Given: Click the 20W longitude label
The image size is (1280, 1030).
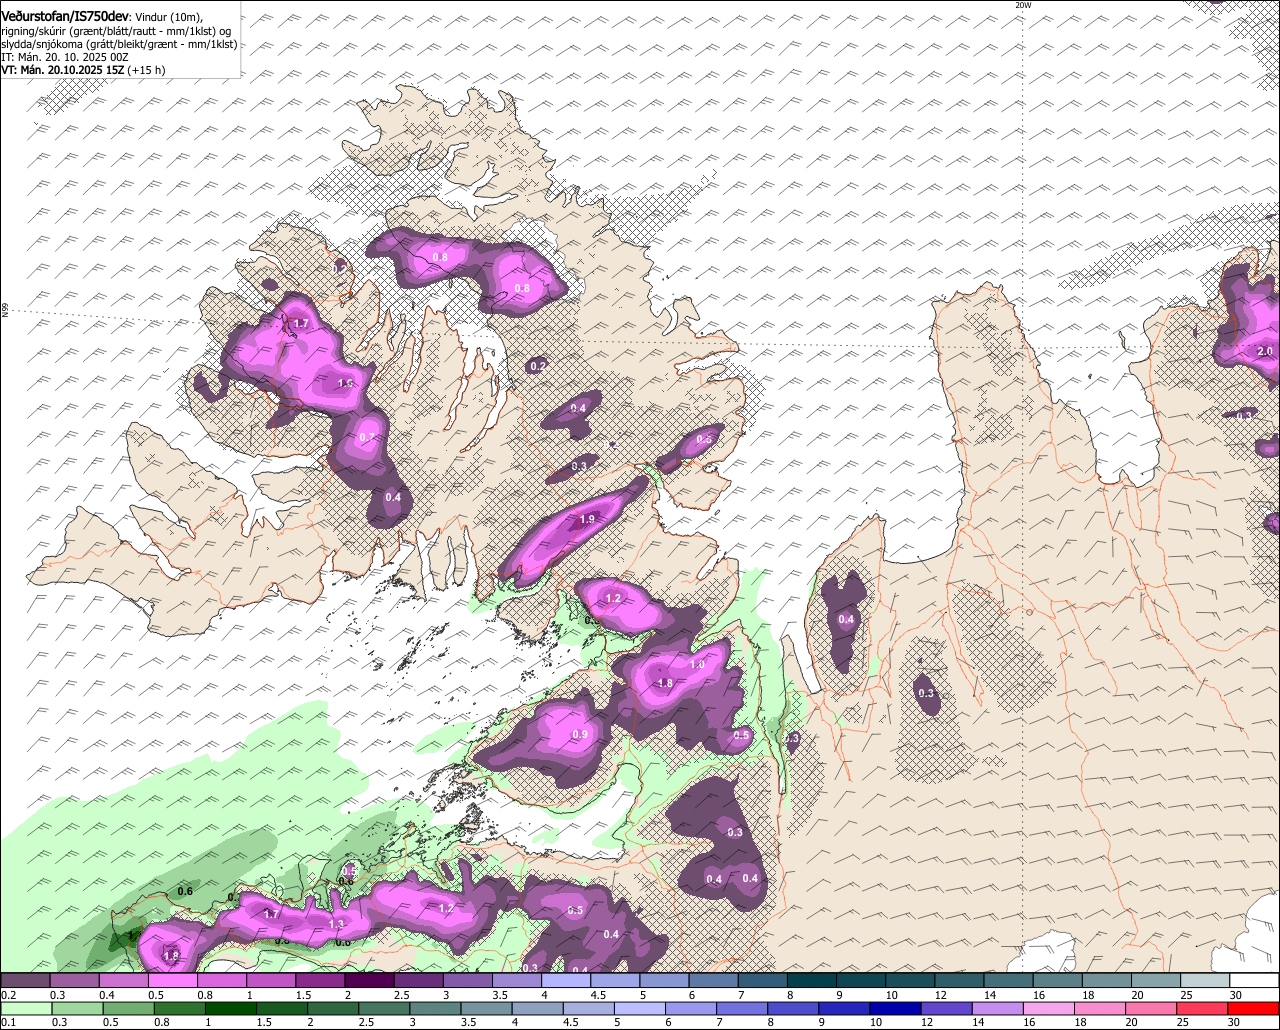Looking at the screenshot, I should 1022,5.
